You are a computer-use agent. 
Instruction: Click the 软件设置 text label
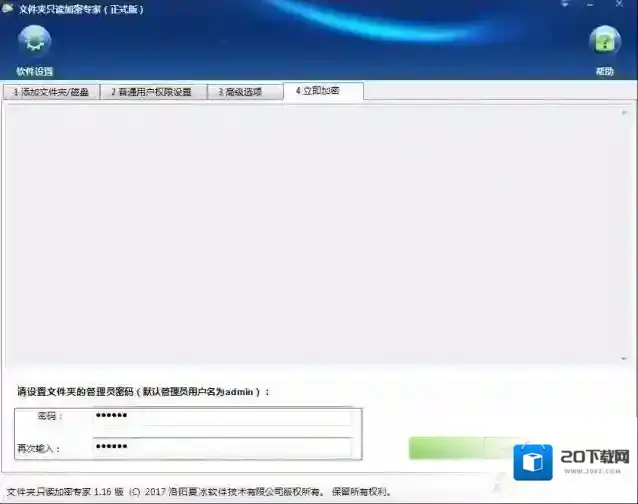(34, 72)
